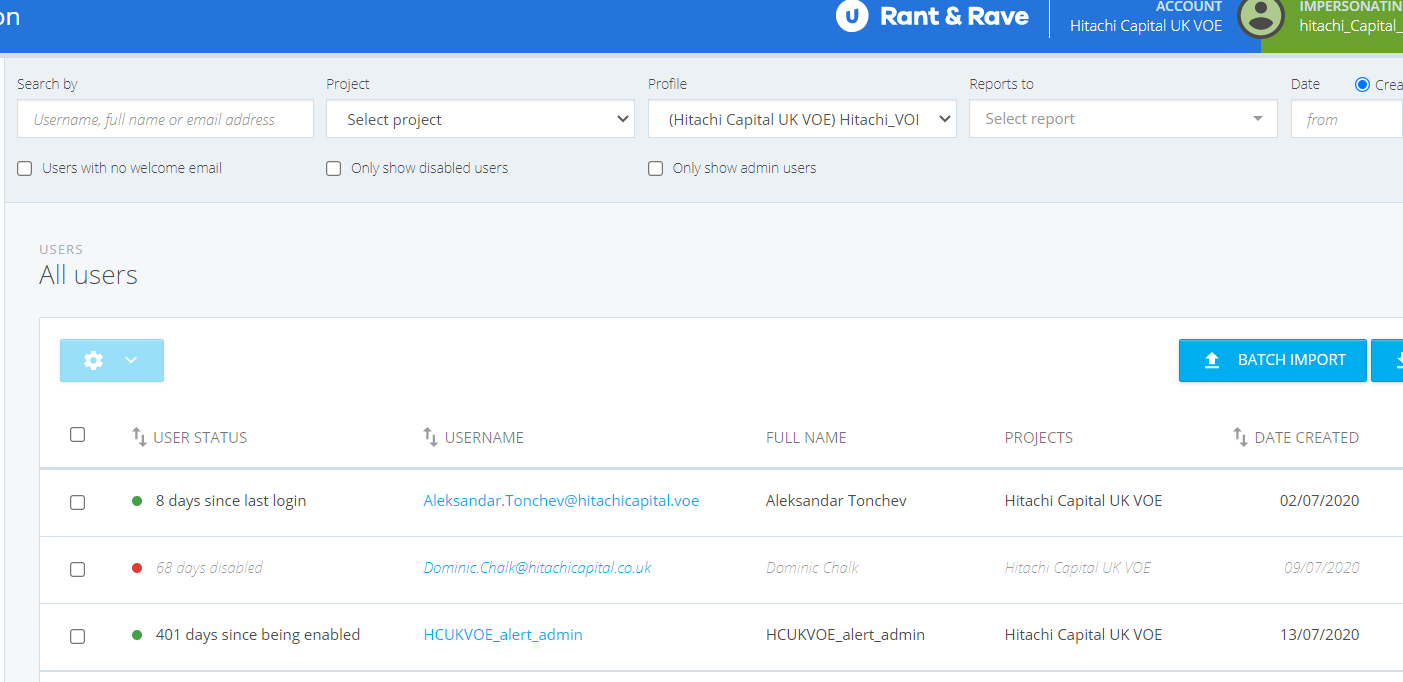1403x682 pixels.
Task: Sort by User Status arrows icon
Action: (140, 437)
